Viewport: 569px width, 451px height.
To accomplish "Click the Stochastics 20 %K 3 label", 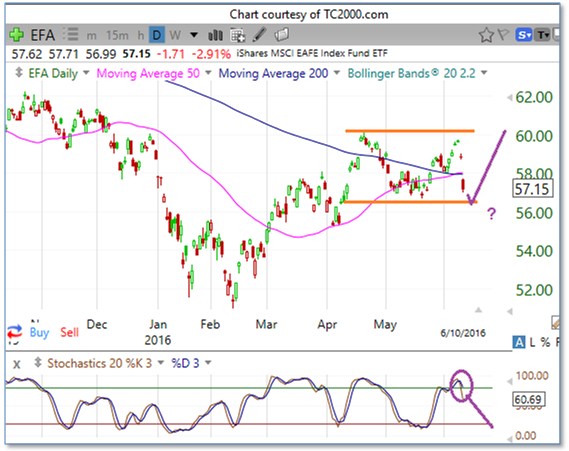I will coord(99,363).
